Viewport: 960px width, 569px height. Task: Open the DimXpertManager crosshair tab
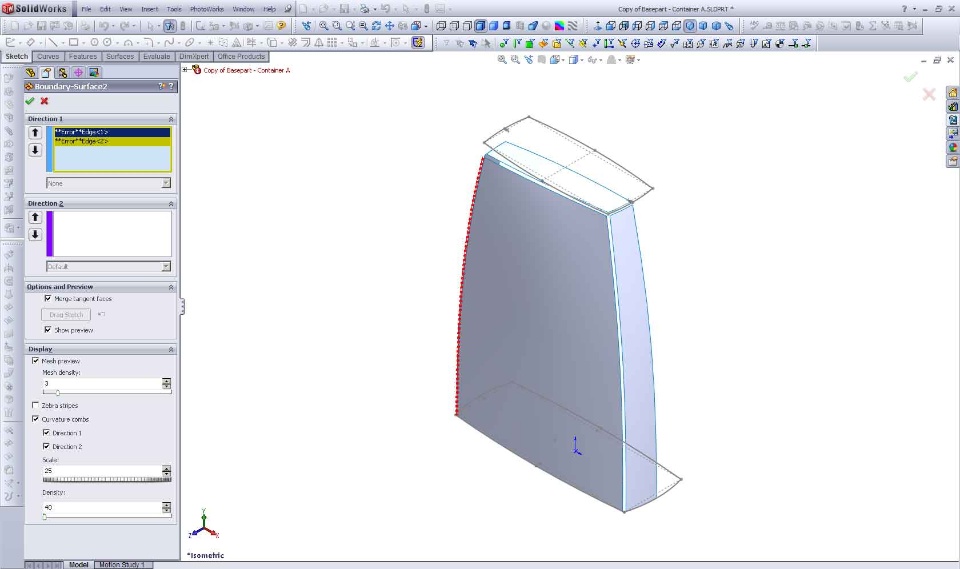pyautogui.click(x=78, y=73)
